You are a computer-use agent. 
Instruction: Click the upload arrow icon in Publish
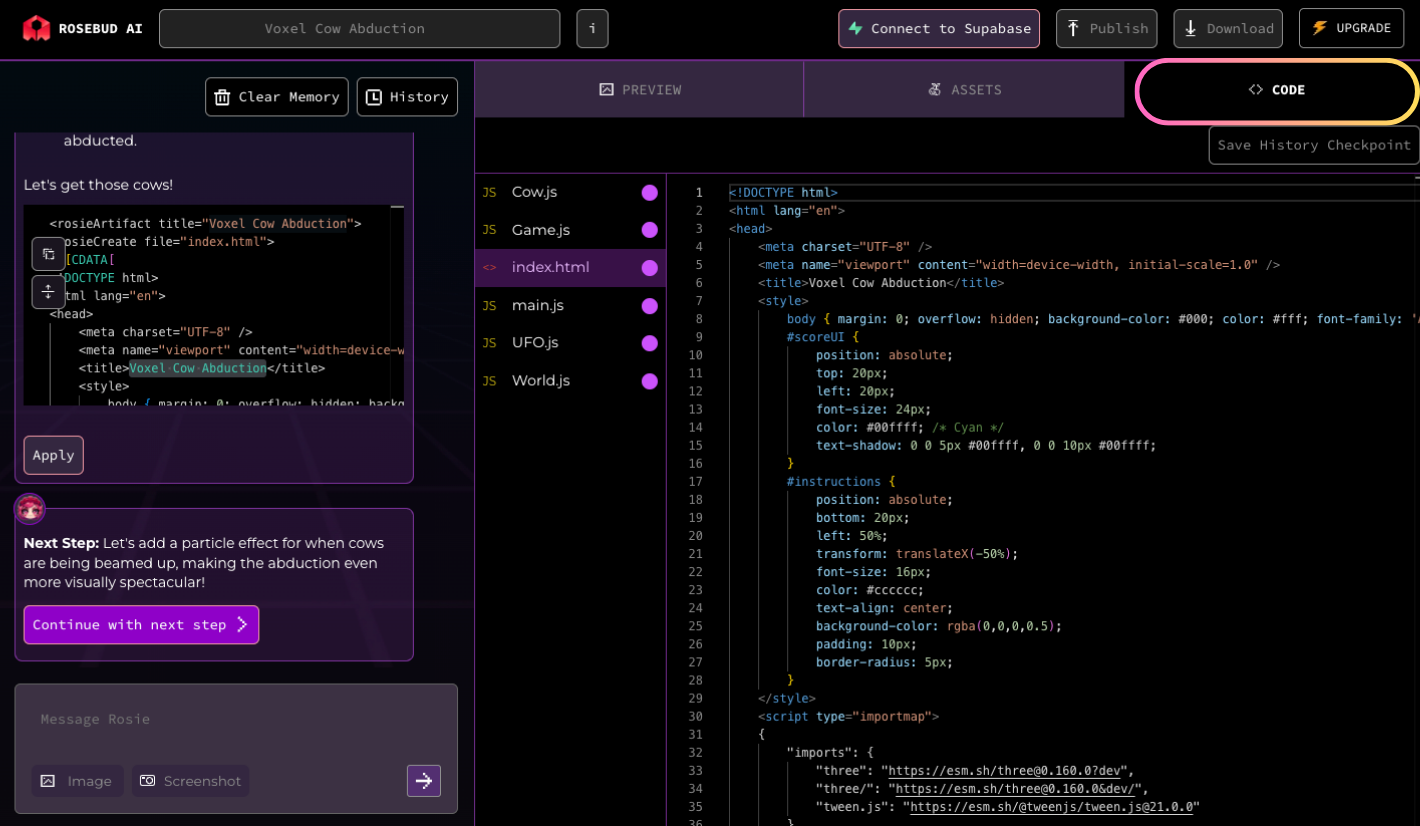pyautogui.click(x=1073, y=29)
